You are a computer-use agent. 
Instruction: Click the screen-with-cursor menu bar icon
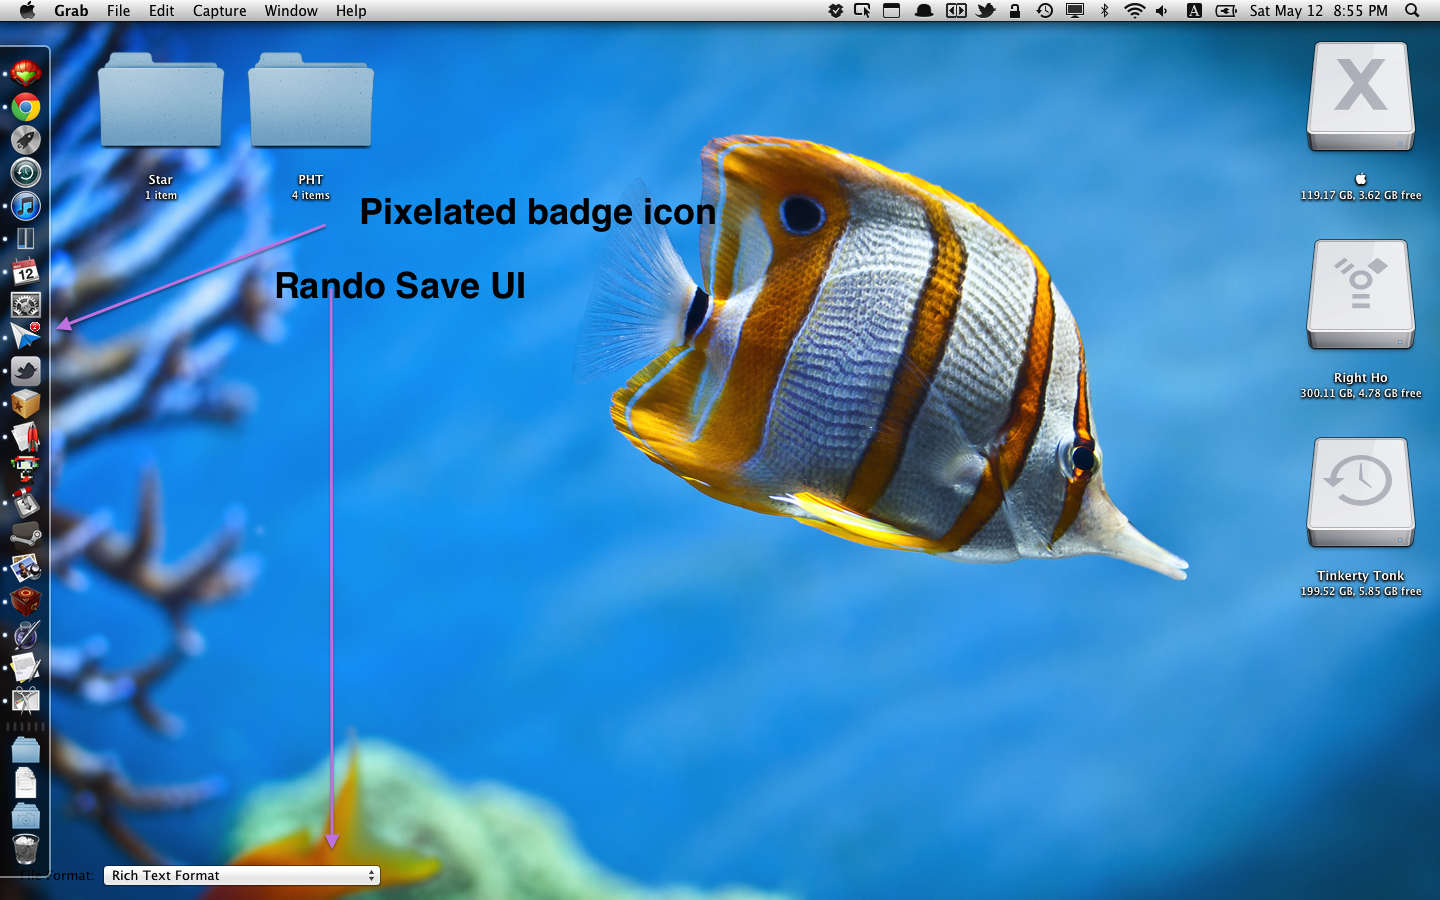pos(862,11)
